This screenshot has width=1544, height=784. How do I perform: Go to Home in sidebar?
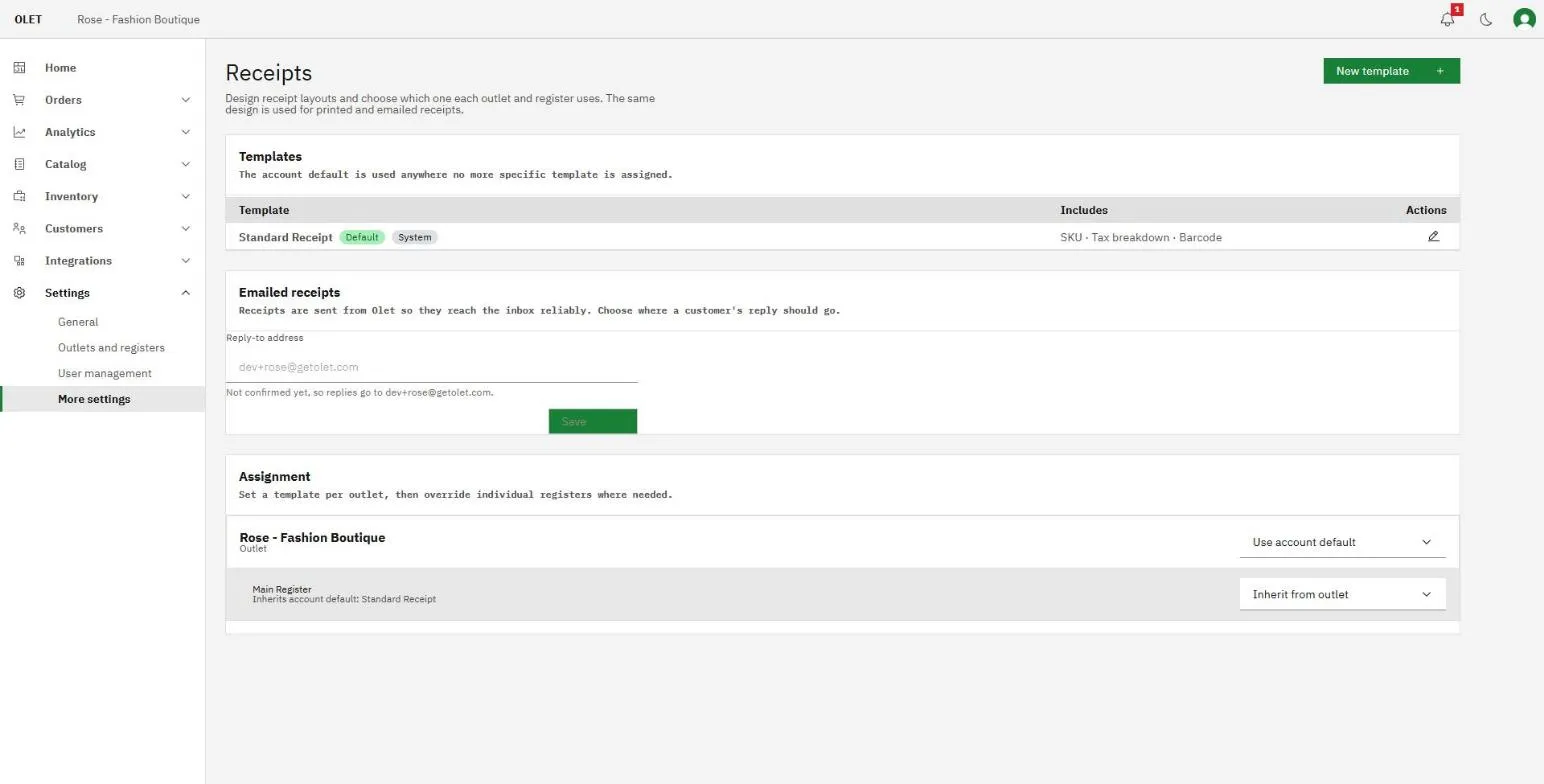pyautogui.click(x=60, y=68)
